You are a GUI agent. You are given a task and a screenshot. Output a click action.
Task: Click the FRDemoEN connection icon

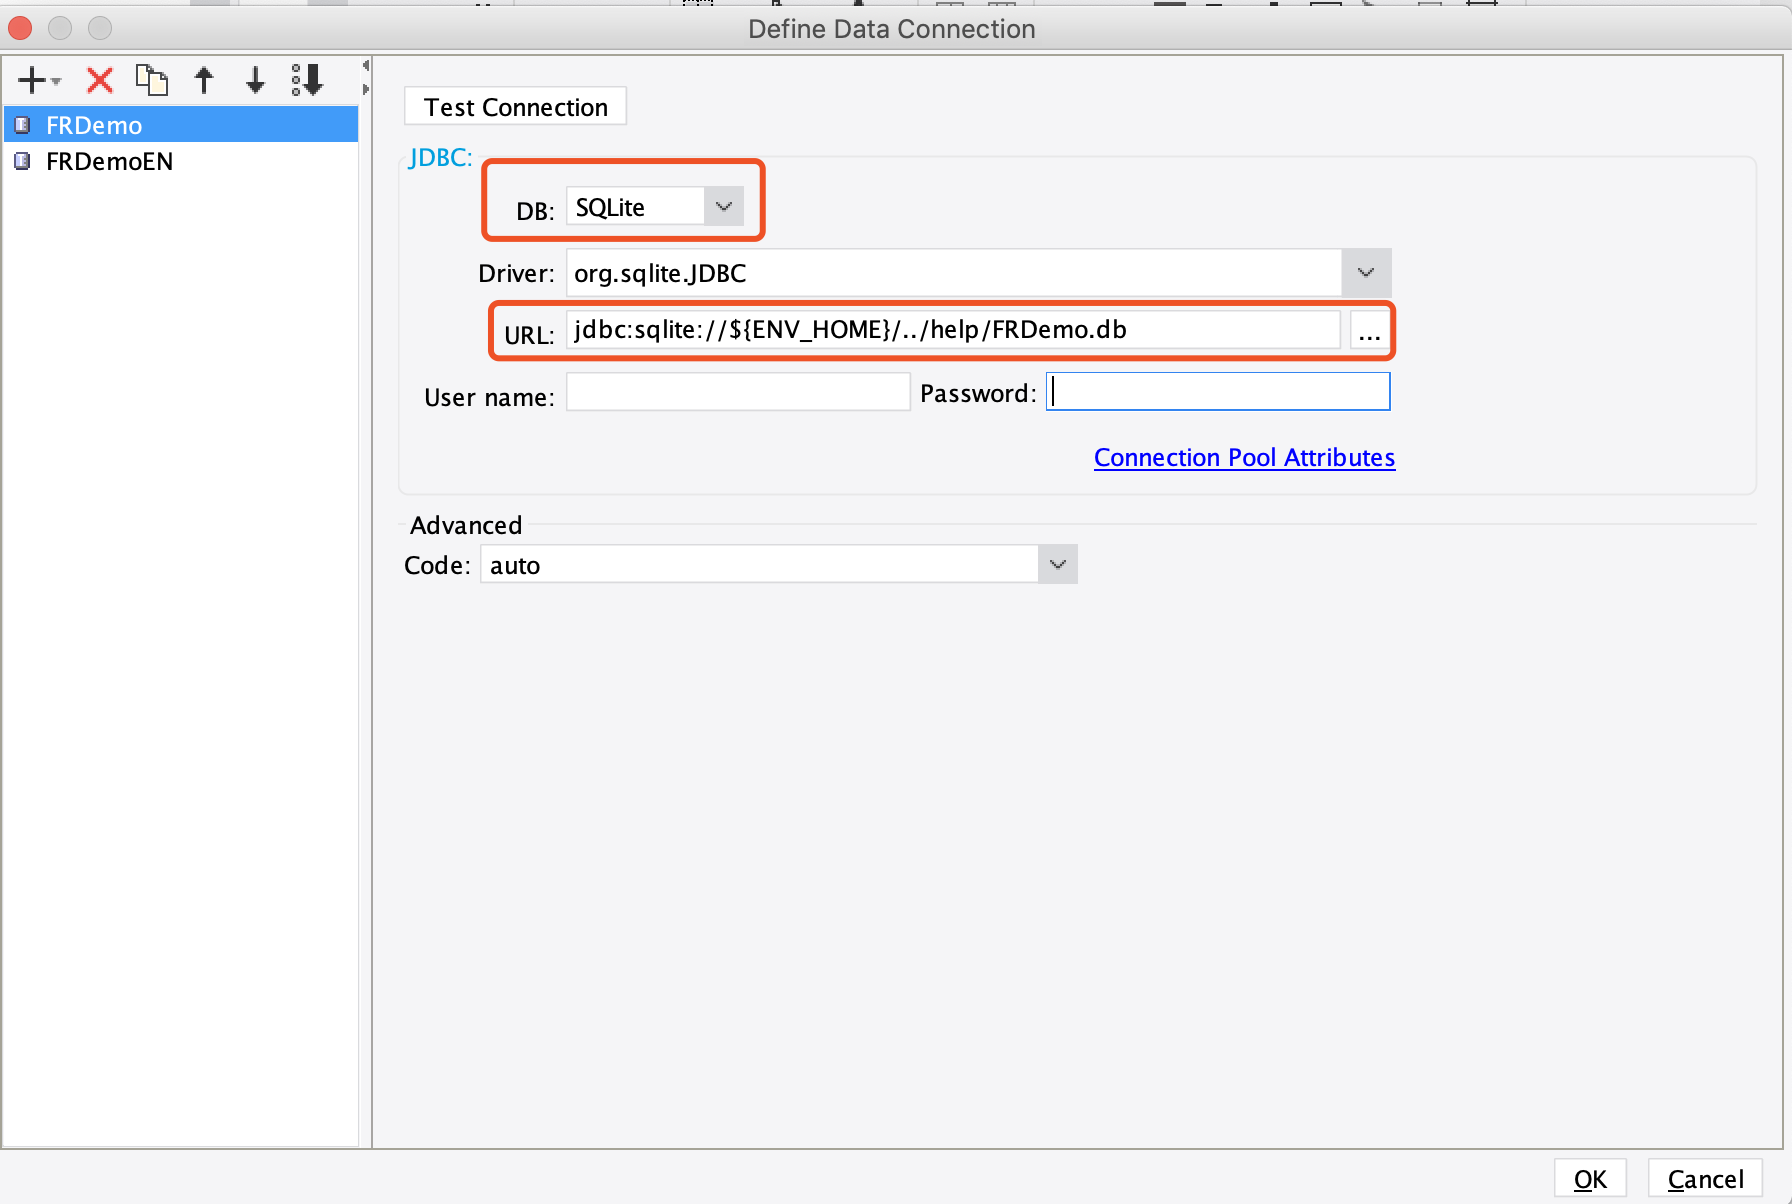pyautogui.click(x=22, y=161)
